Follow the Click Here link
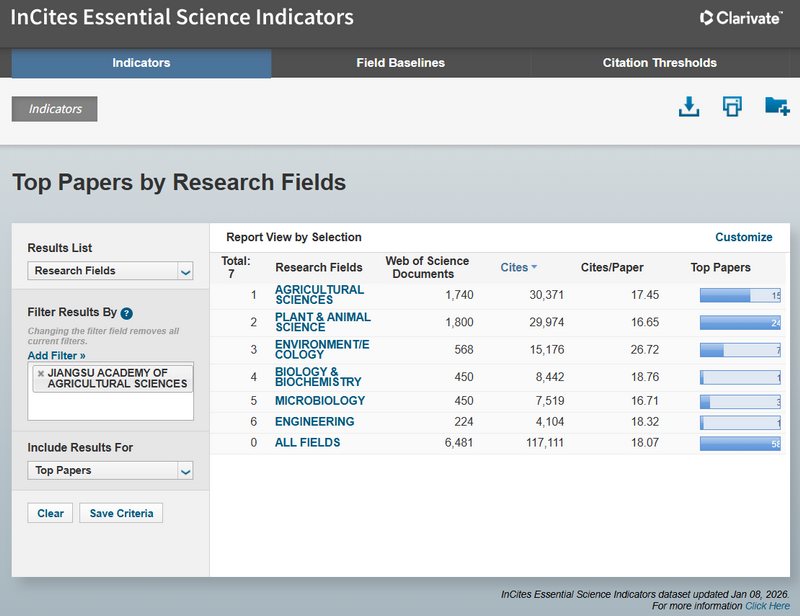This screenshot has height=616, width=800. point(767,606)
